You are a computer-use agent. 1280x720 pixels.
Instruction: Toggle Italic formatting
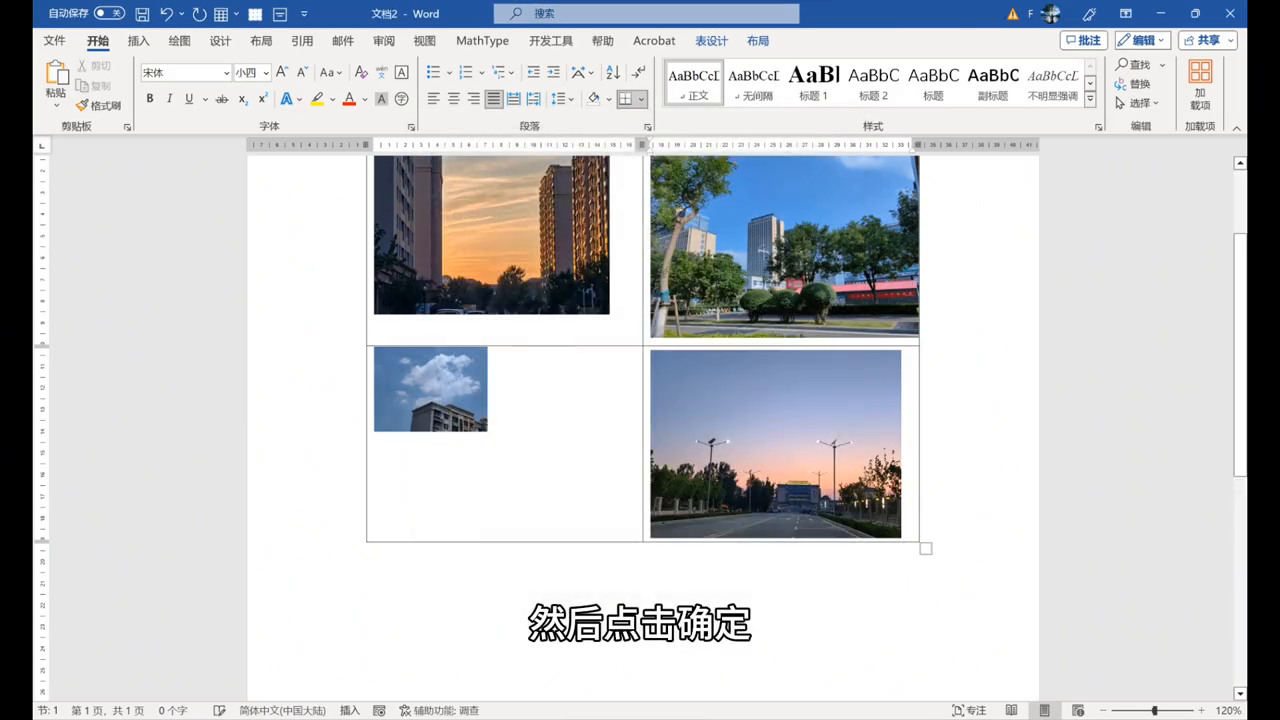(170, 99)
